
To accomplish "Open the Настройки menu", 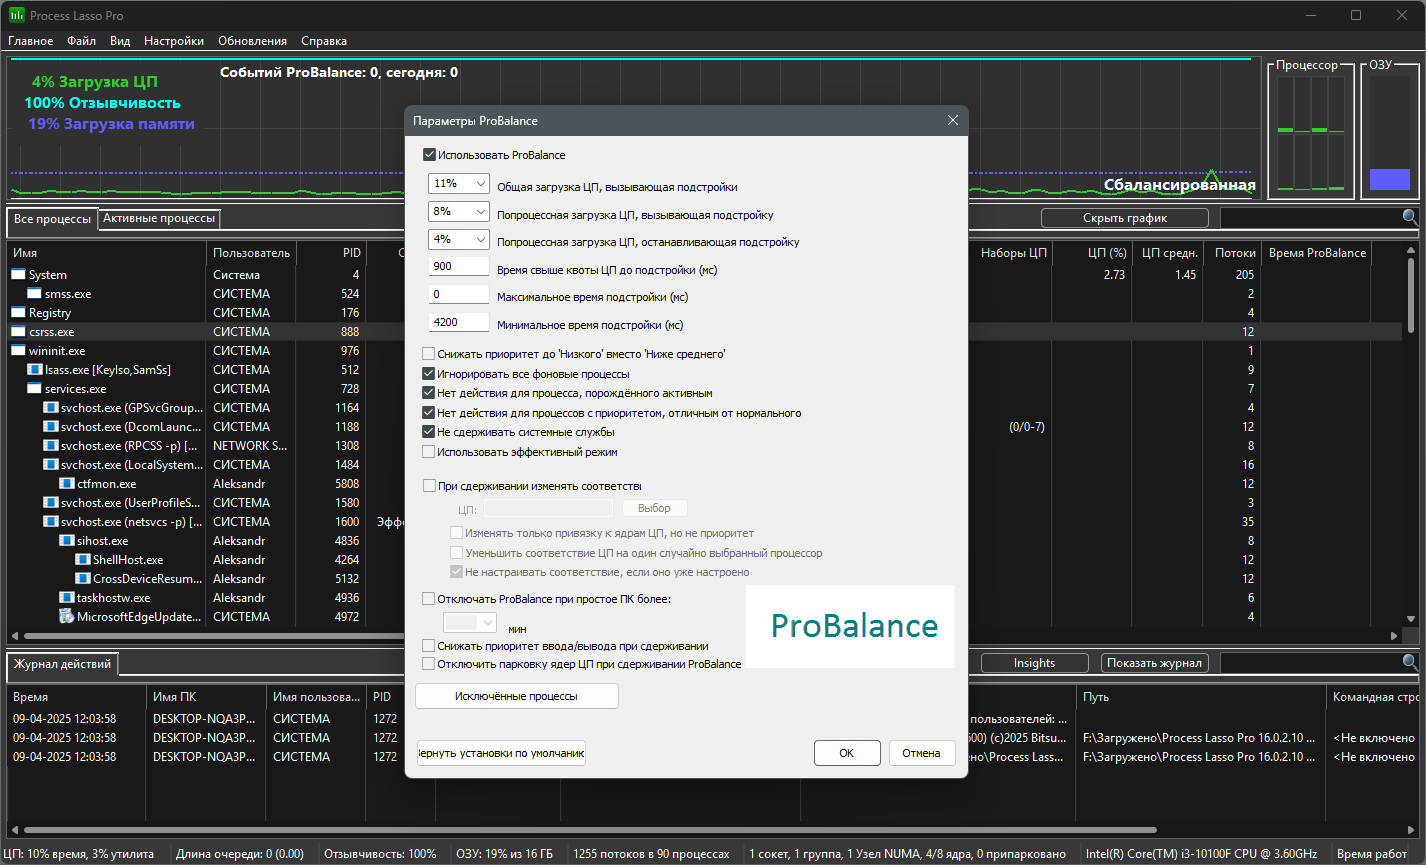I will (174, 41).
